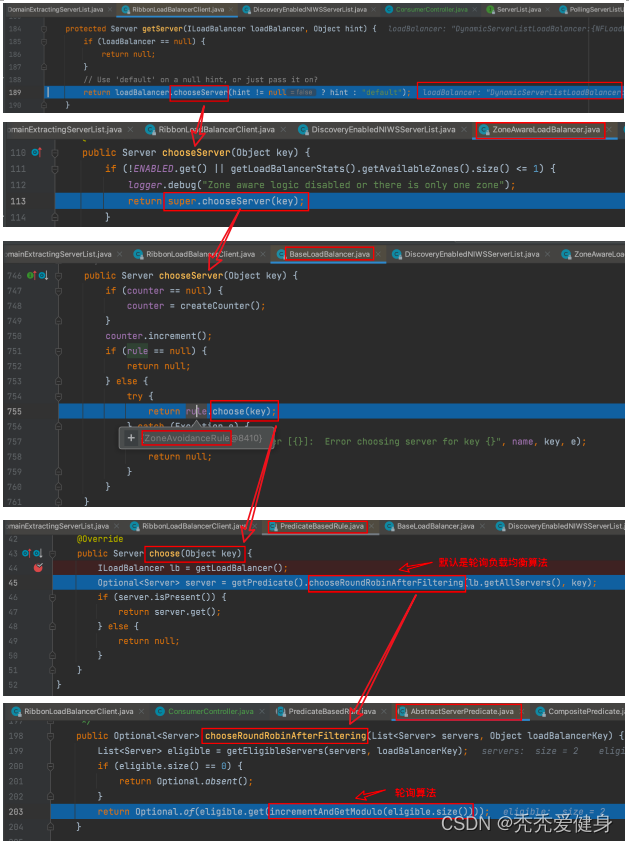
Task: Click the logger.debug call on line 112
Action: tap(321, 185)
